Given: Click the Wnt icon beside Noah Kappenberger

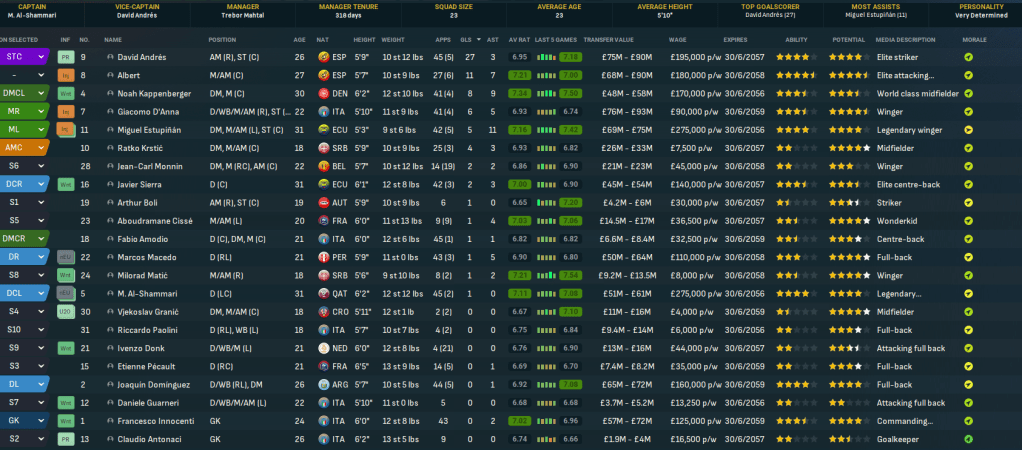Looking at the screenshot, I should point(64,93).
